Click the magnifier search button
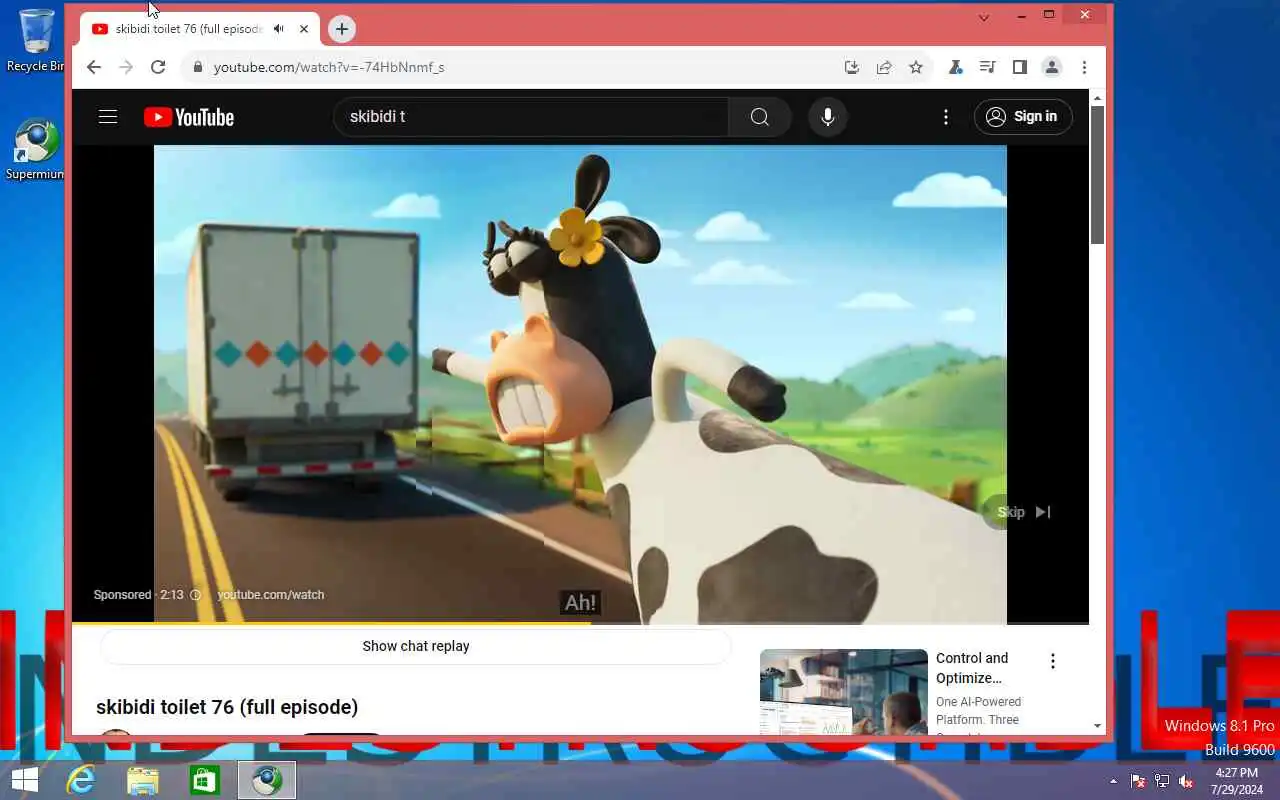 [x=760, y=117]
